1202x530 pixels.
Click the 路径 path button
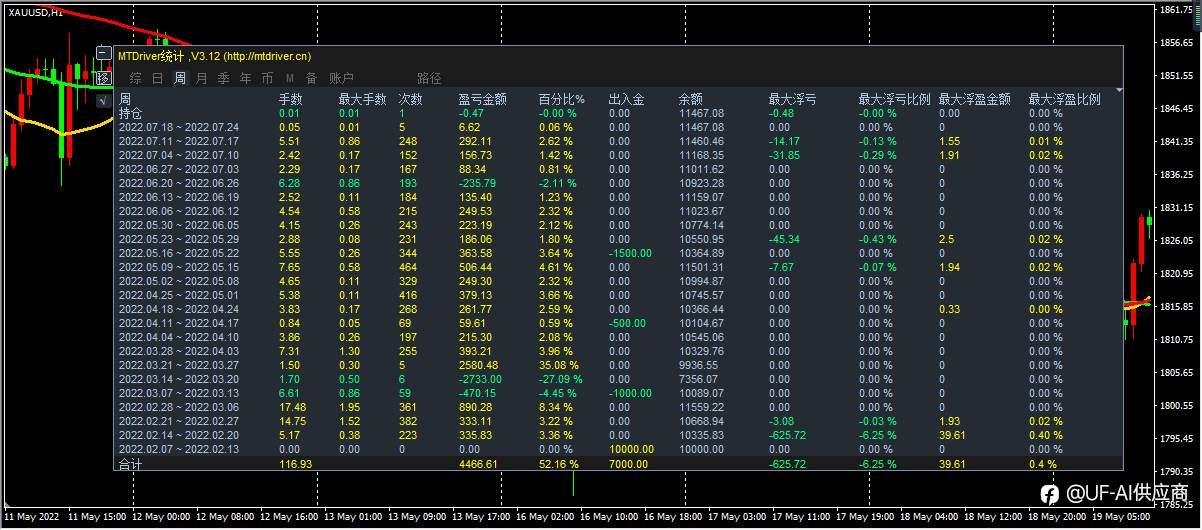pyautogui.click(x=430, y=78)
